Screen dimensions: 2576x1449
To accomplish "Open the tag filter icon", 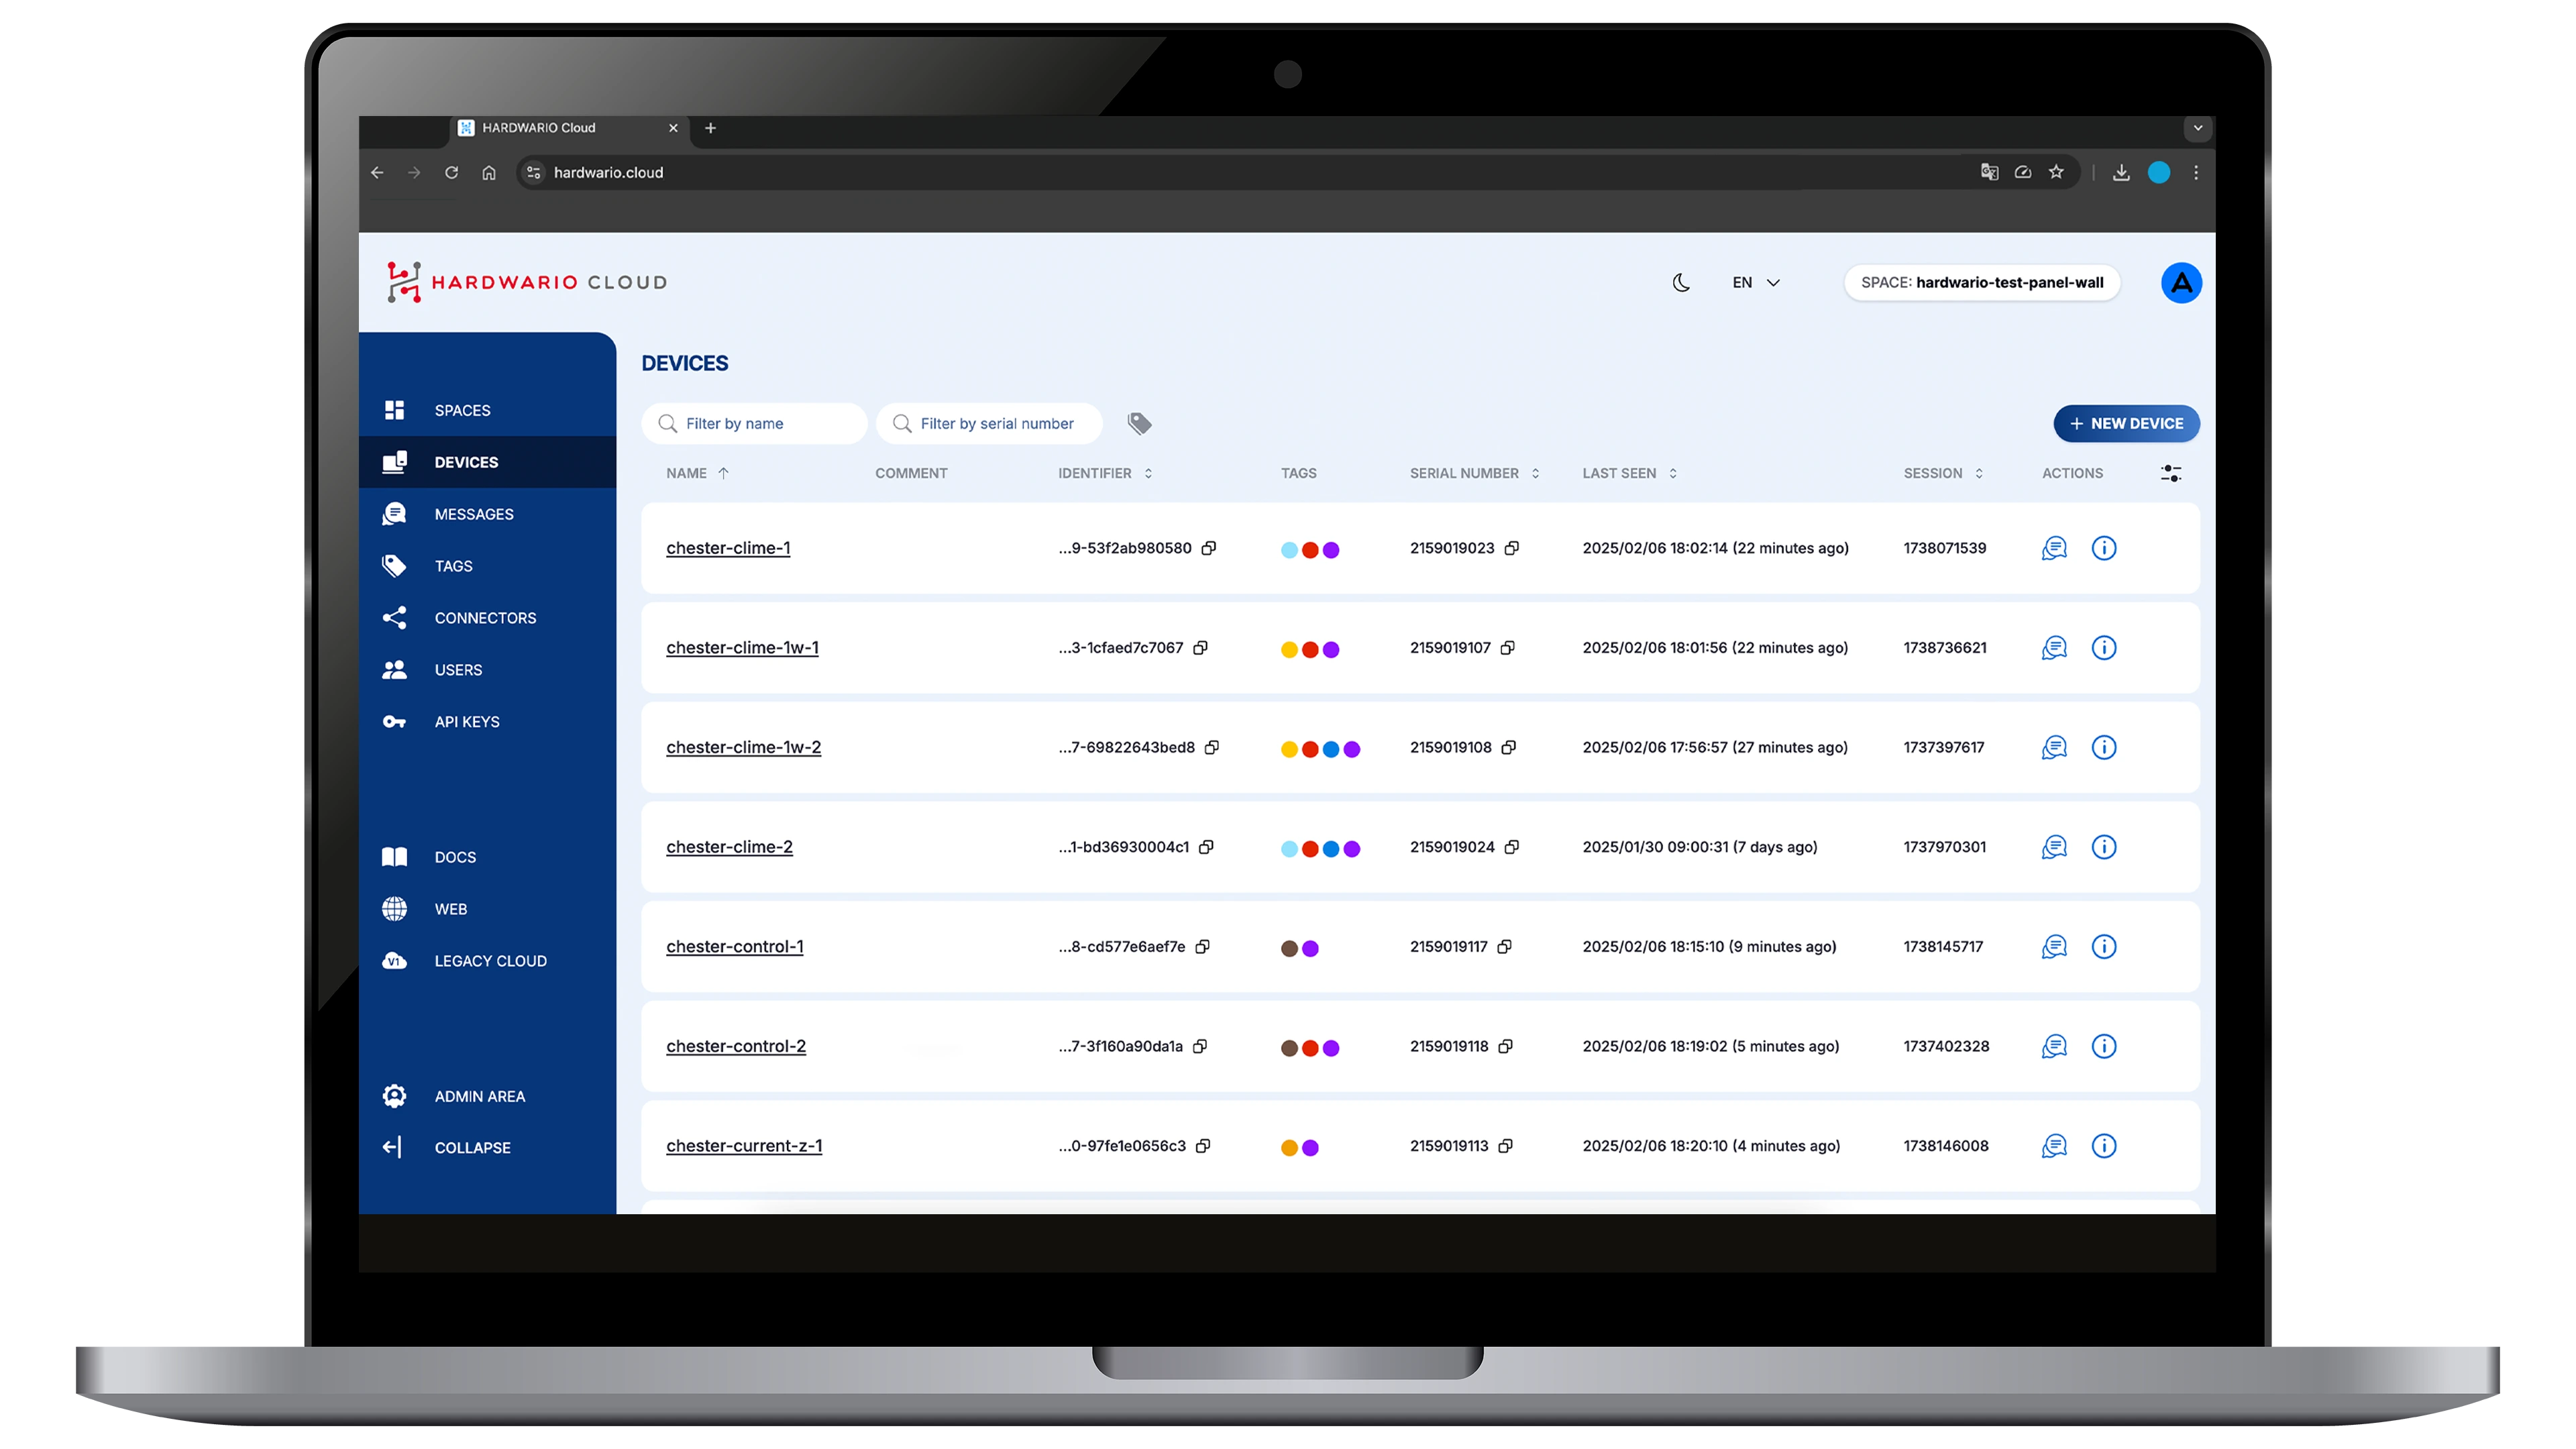I will [1139, 424].
